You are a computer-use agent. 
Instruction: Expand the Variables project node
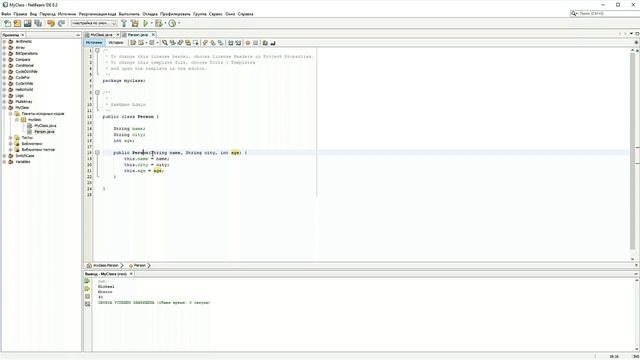pos(4,162)
